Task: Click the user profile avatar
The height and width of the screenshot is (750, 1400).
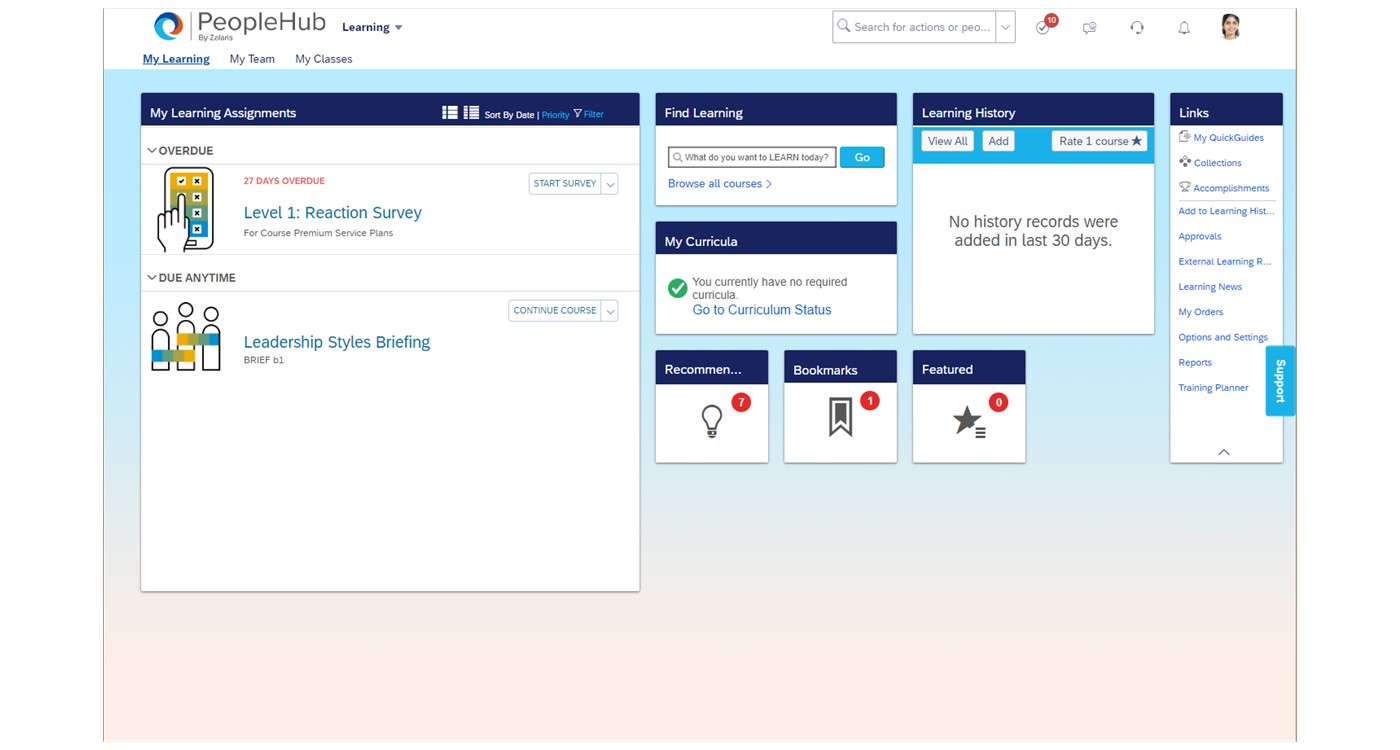Action: click(1231, 27)
